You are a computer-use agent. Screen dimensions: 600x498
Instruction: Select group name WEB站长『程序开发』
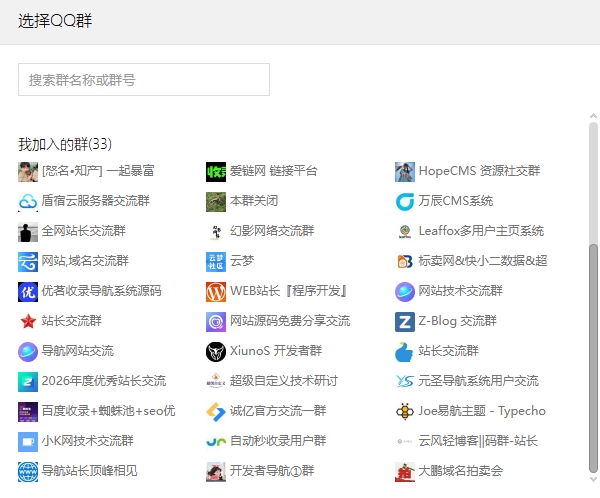tap(289, 291)
